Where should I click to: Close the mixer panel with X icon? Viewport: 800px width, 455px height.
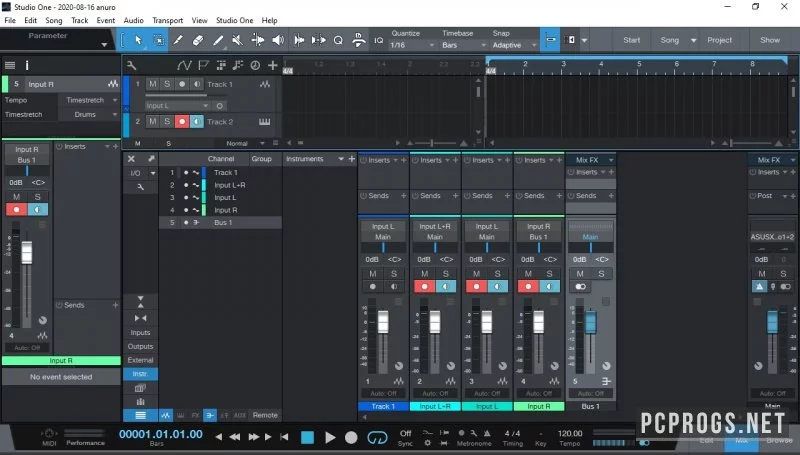click(131, 159)
